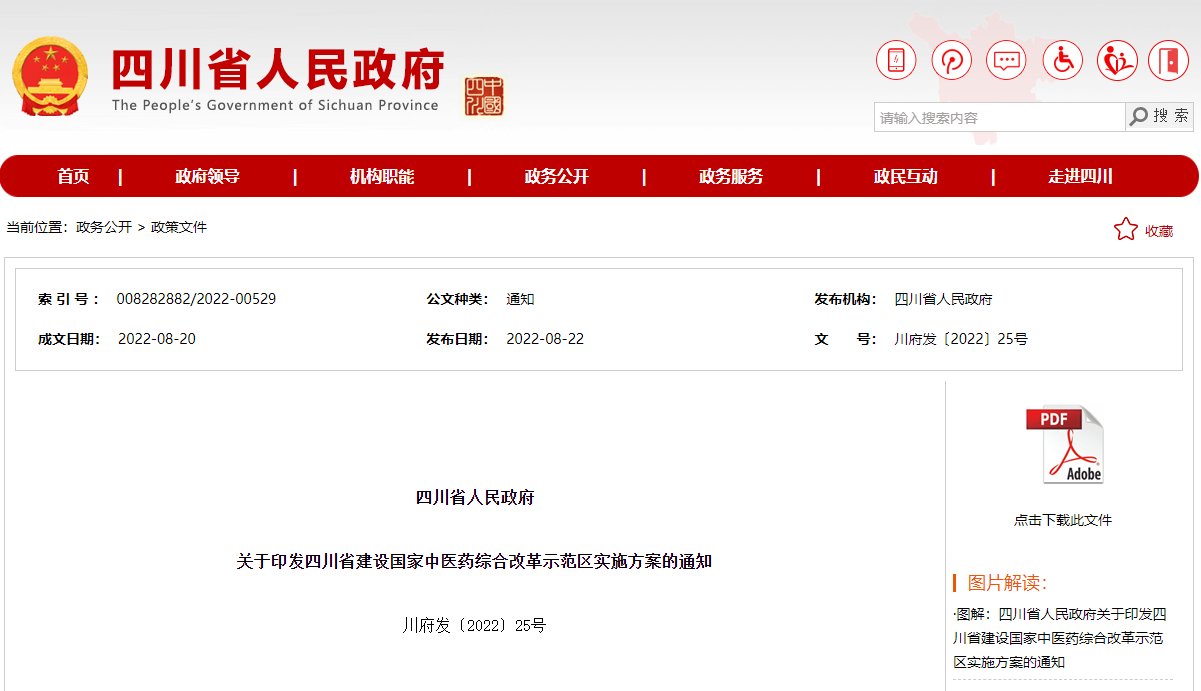Click the circular P-shaped icon
The image size is (1201, 691).
pos(952,61)
